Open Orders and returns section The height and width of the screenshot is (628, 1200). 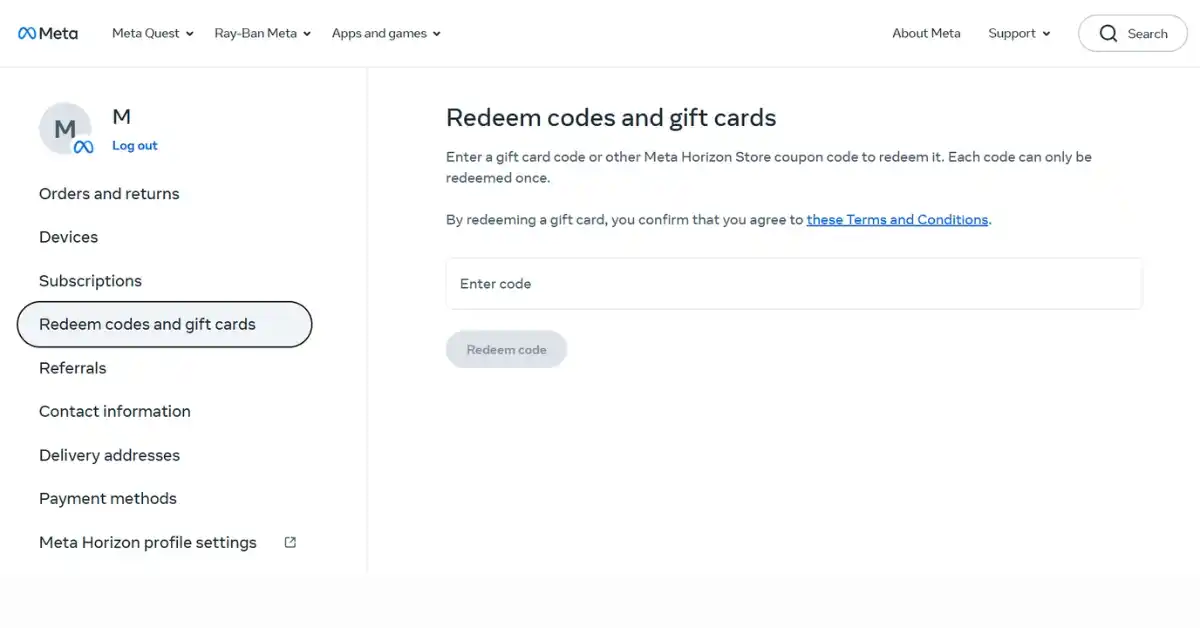tap(109, 194)
